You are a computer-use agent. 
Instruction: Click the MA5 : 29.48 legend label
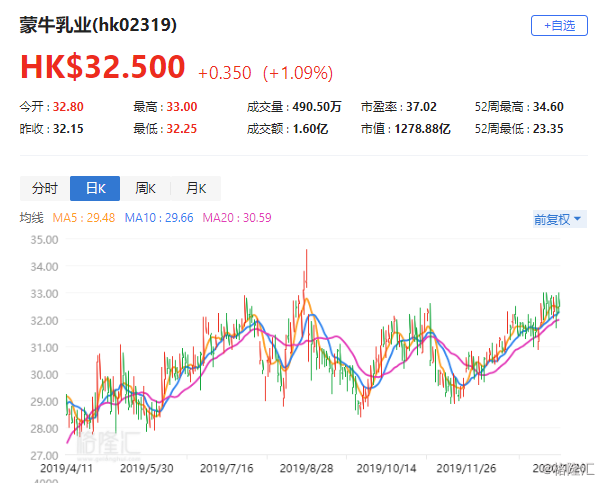[x=84, y=218]
